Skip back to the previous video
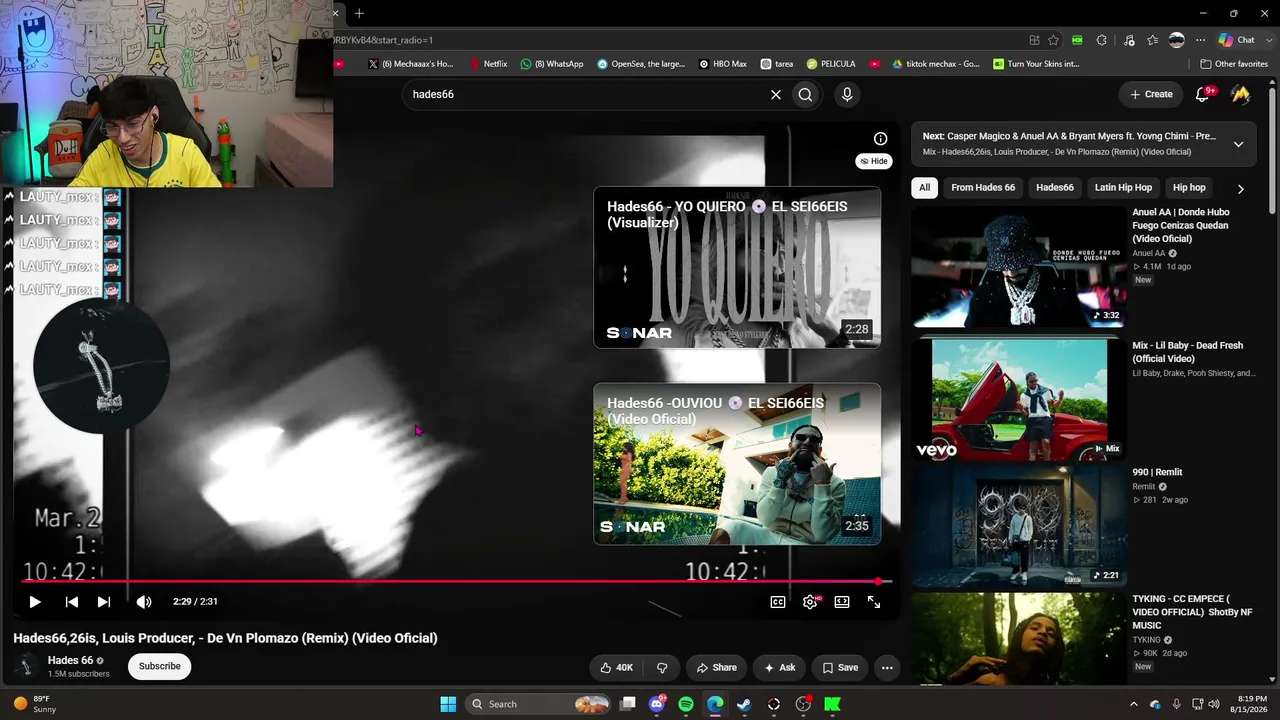1280x720 pixels. [72, 602]
